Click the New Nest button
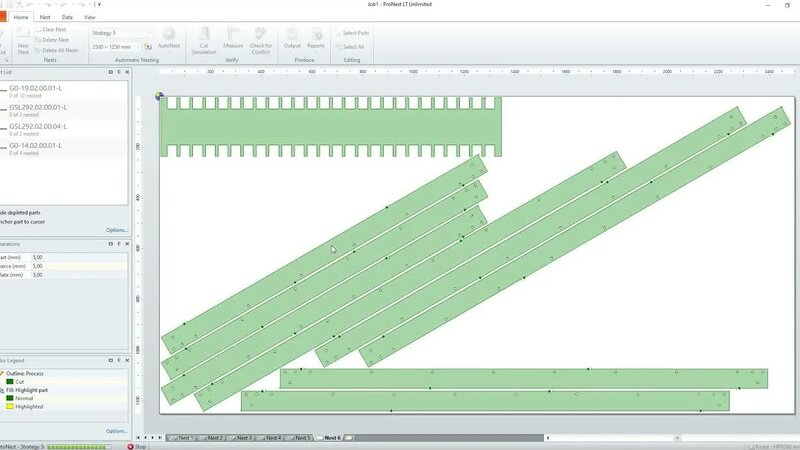The height and width of the screenshot is (450, 800). (x=23, y=40)
